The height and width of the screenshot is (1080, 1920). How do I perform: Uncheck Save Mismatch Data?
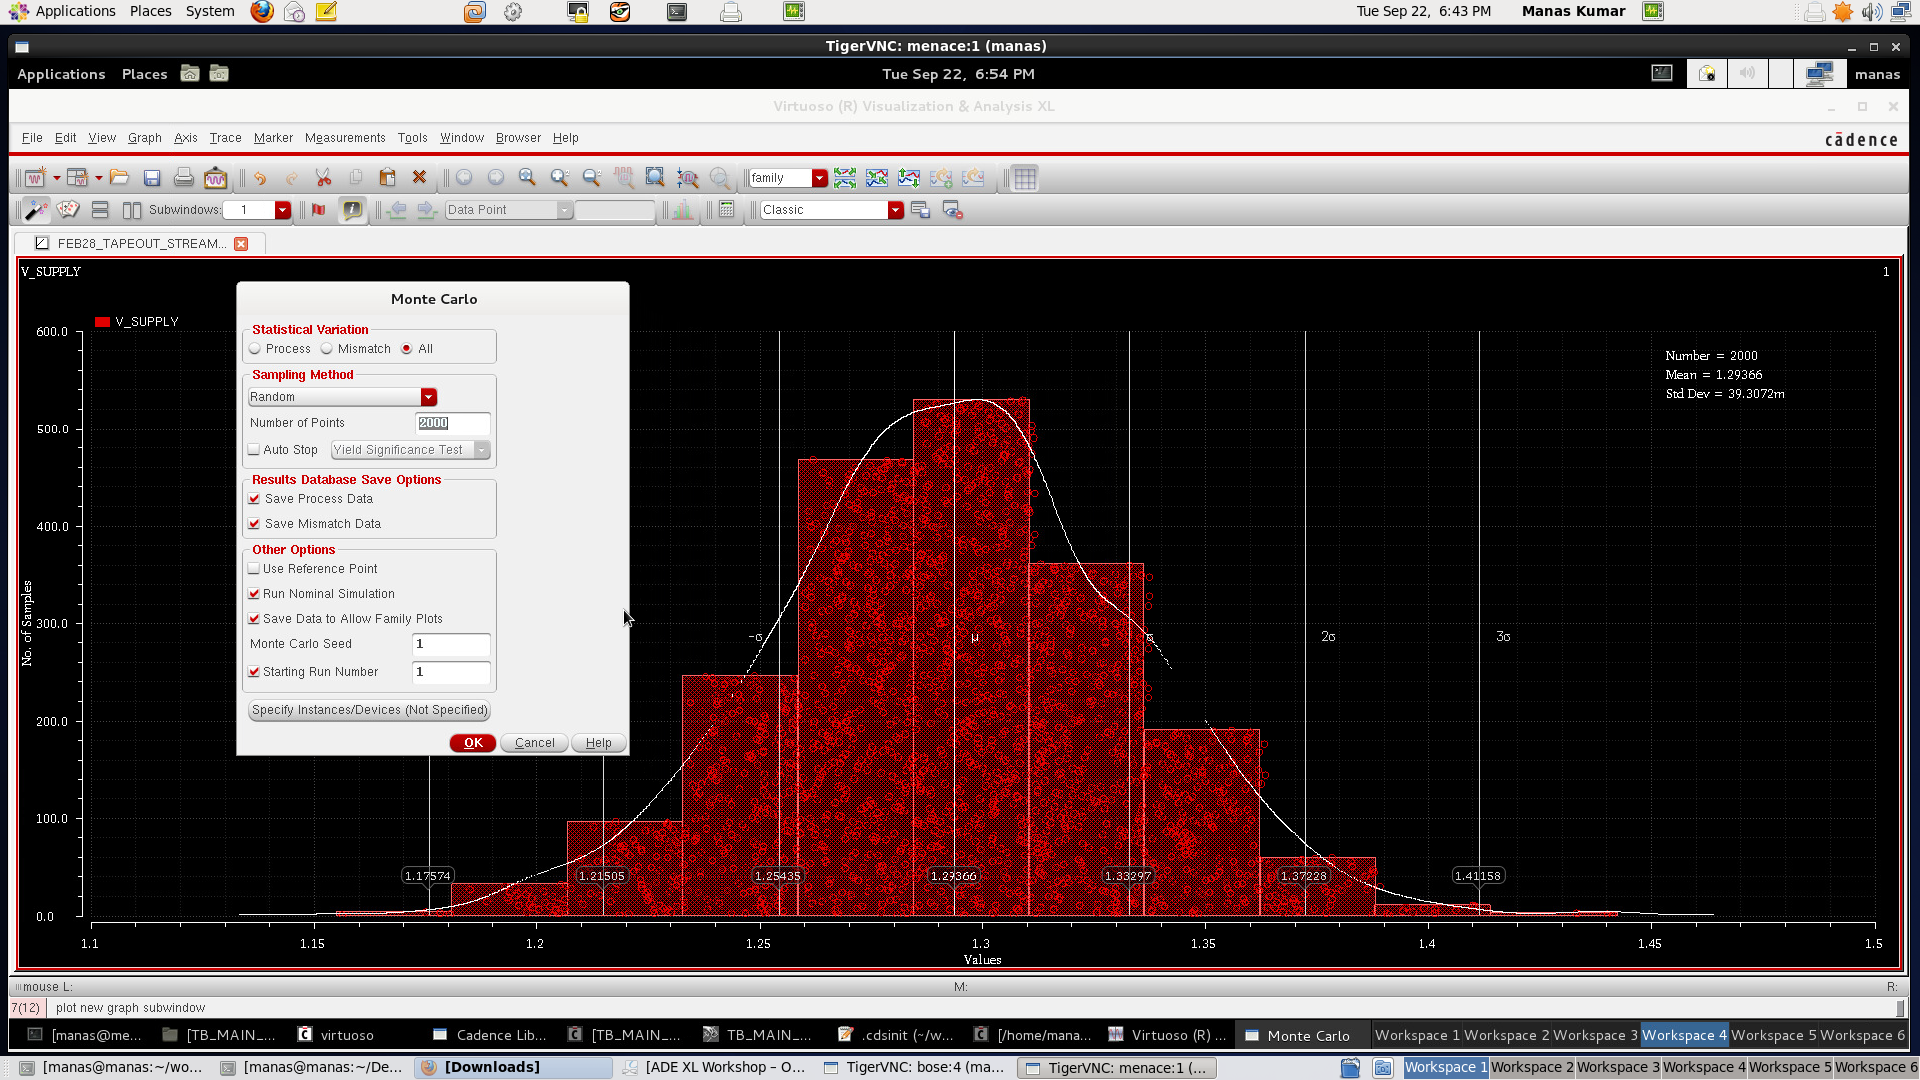254,524
